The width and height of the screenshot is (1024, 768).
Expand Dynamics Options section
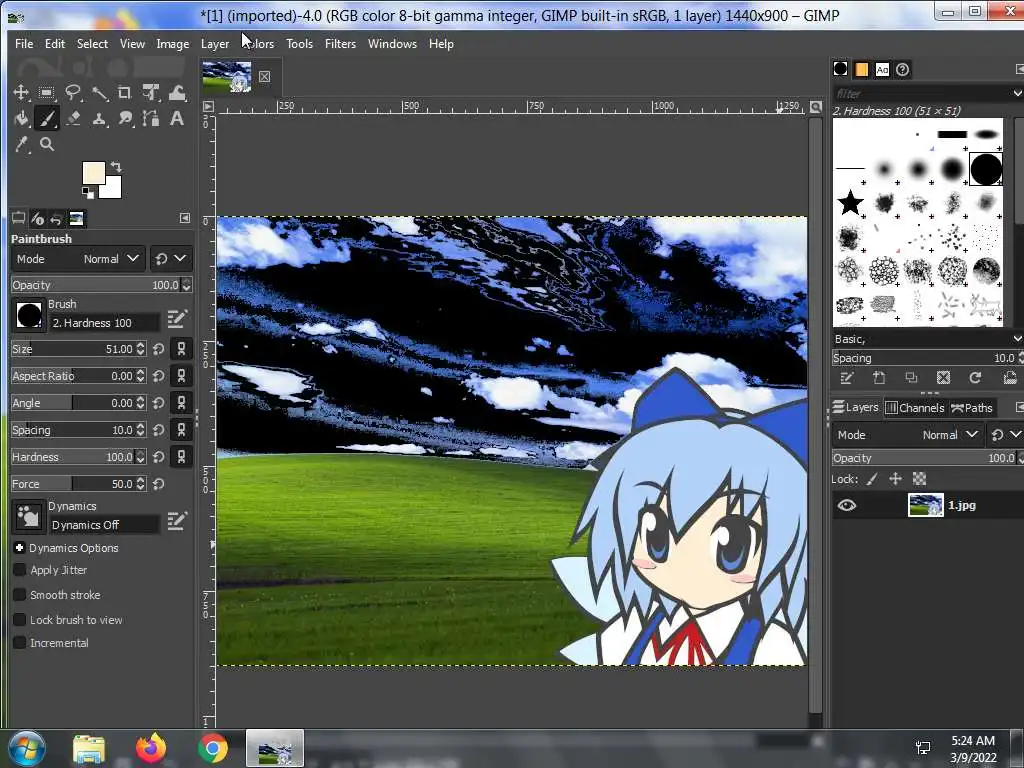coord(19,548)
